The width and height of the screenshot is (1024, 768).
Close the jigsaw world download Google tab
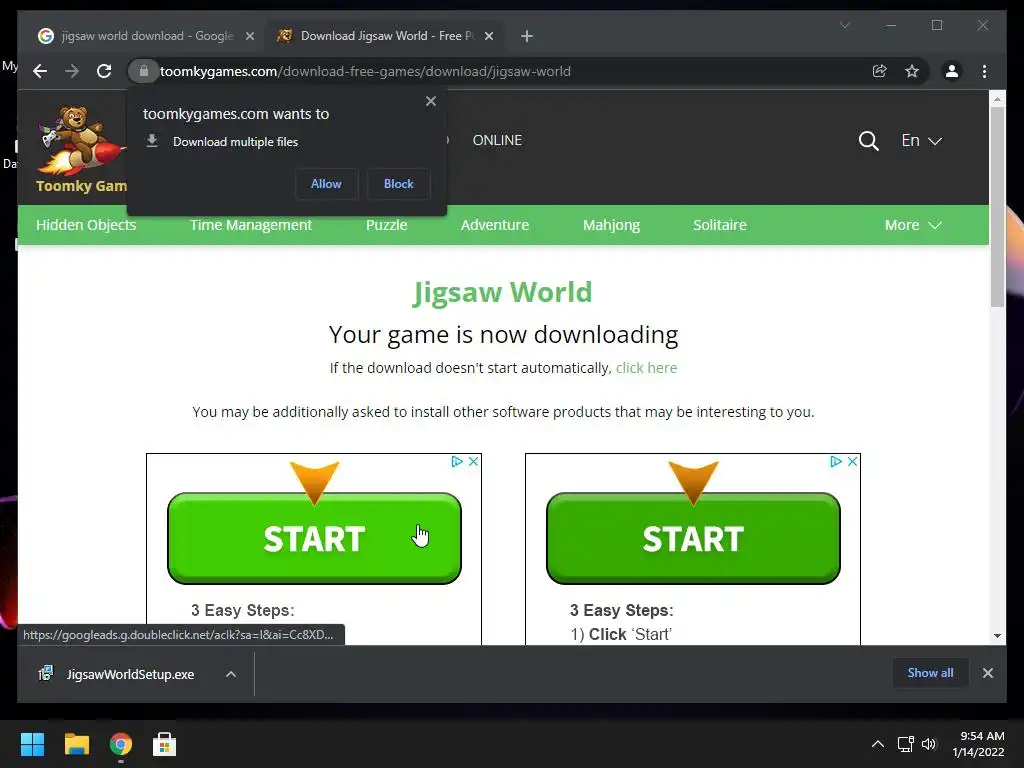click(x=249, y=36)
